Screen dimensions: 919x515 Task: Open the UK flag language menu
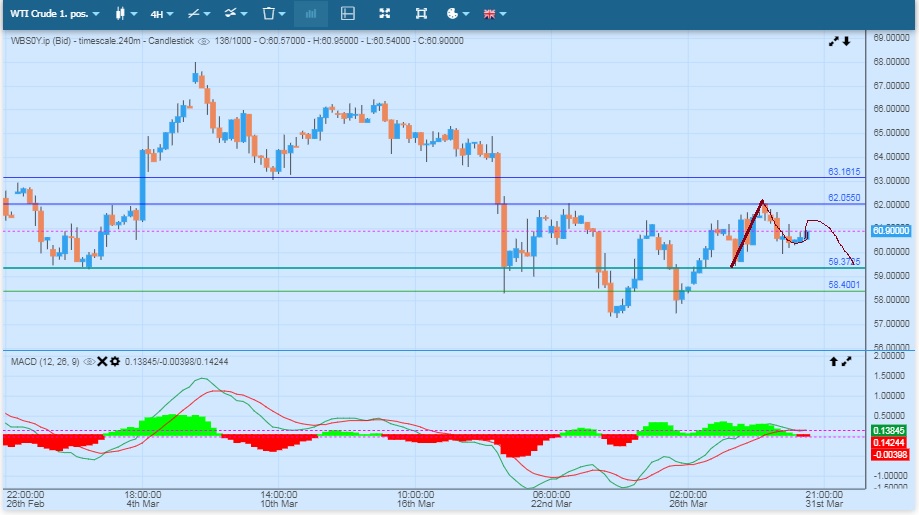click(x=493, y=14)
